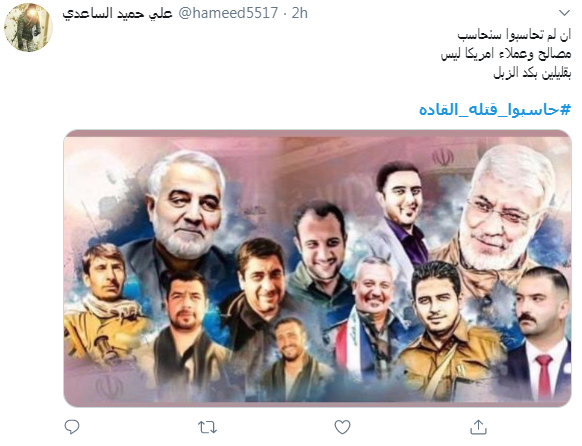This screenshot has height=446, width=582.
Task: Click the author display name علي حميد الساعدي
Action: [117, 13]
